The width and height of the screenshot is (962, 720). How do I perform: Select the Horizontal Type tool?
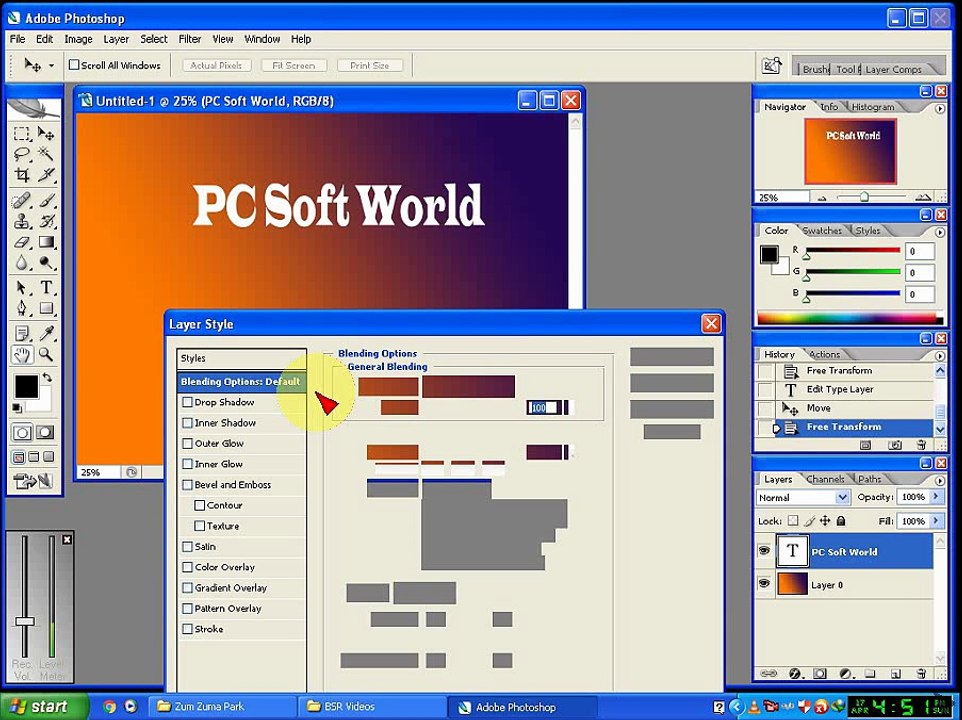46,288
